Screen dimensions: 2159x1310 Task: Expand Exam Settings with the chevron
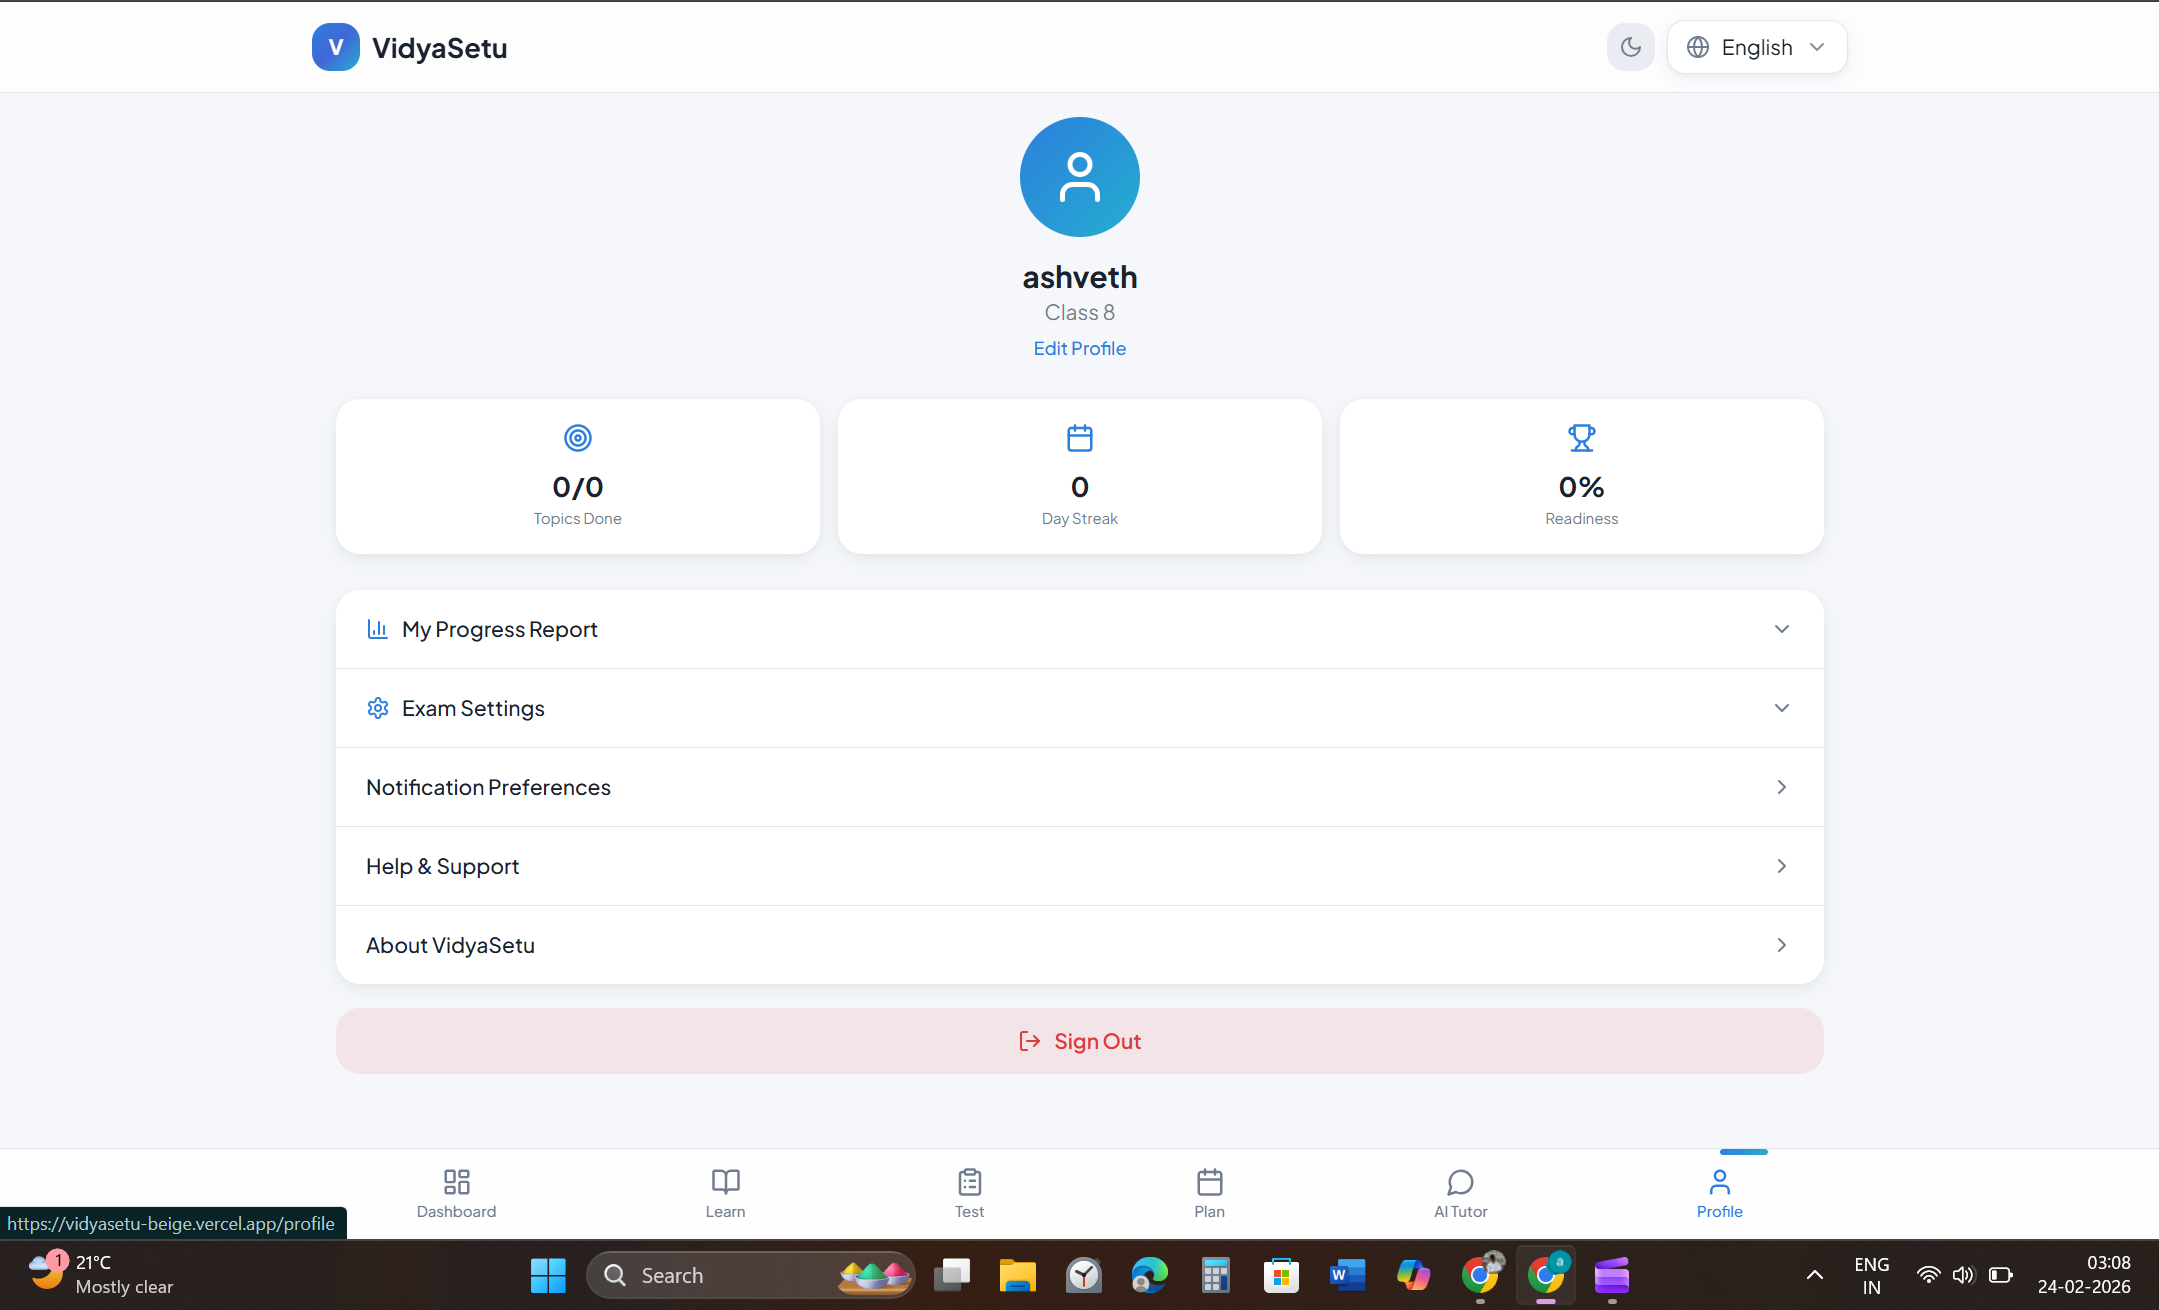[1781, 708]
